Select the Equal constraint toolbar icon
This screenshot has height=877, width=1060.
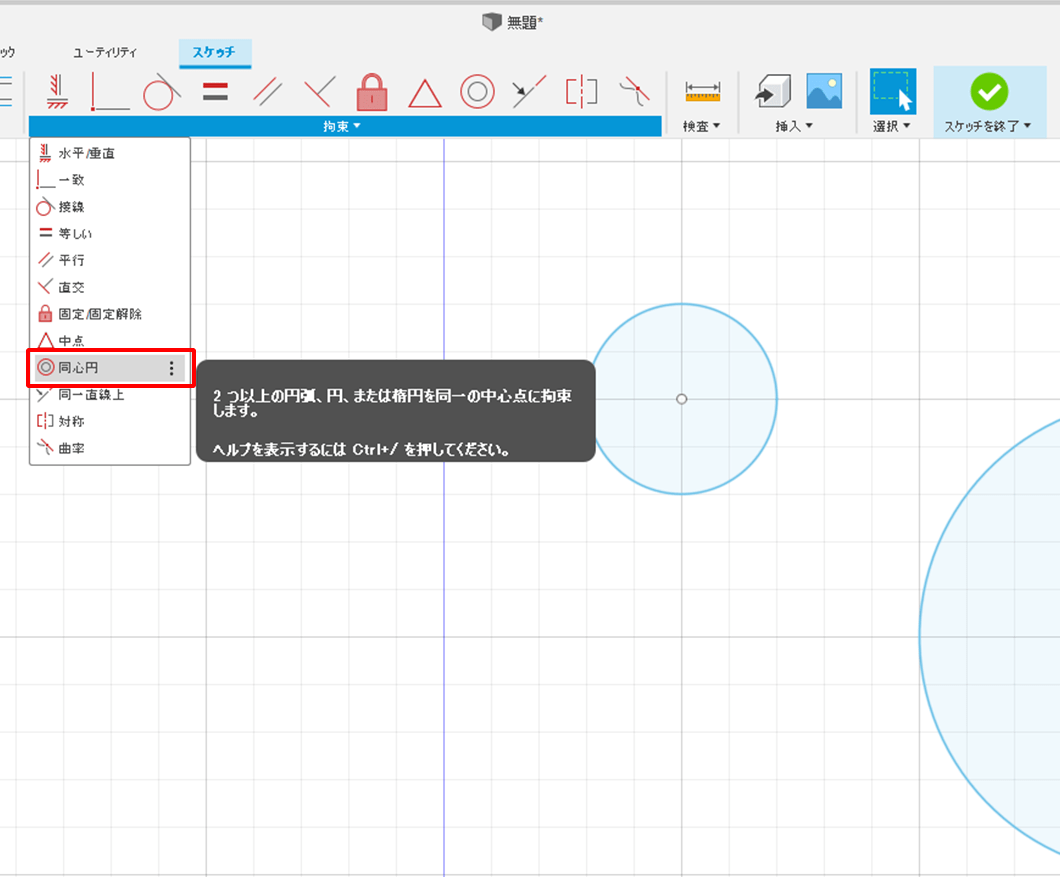click(215, 91)
